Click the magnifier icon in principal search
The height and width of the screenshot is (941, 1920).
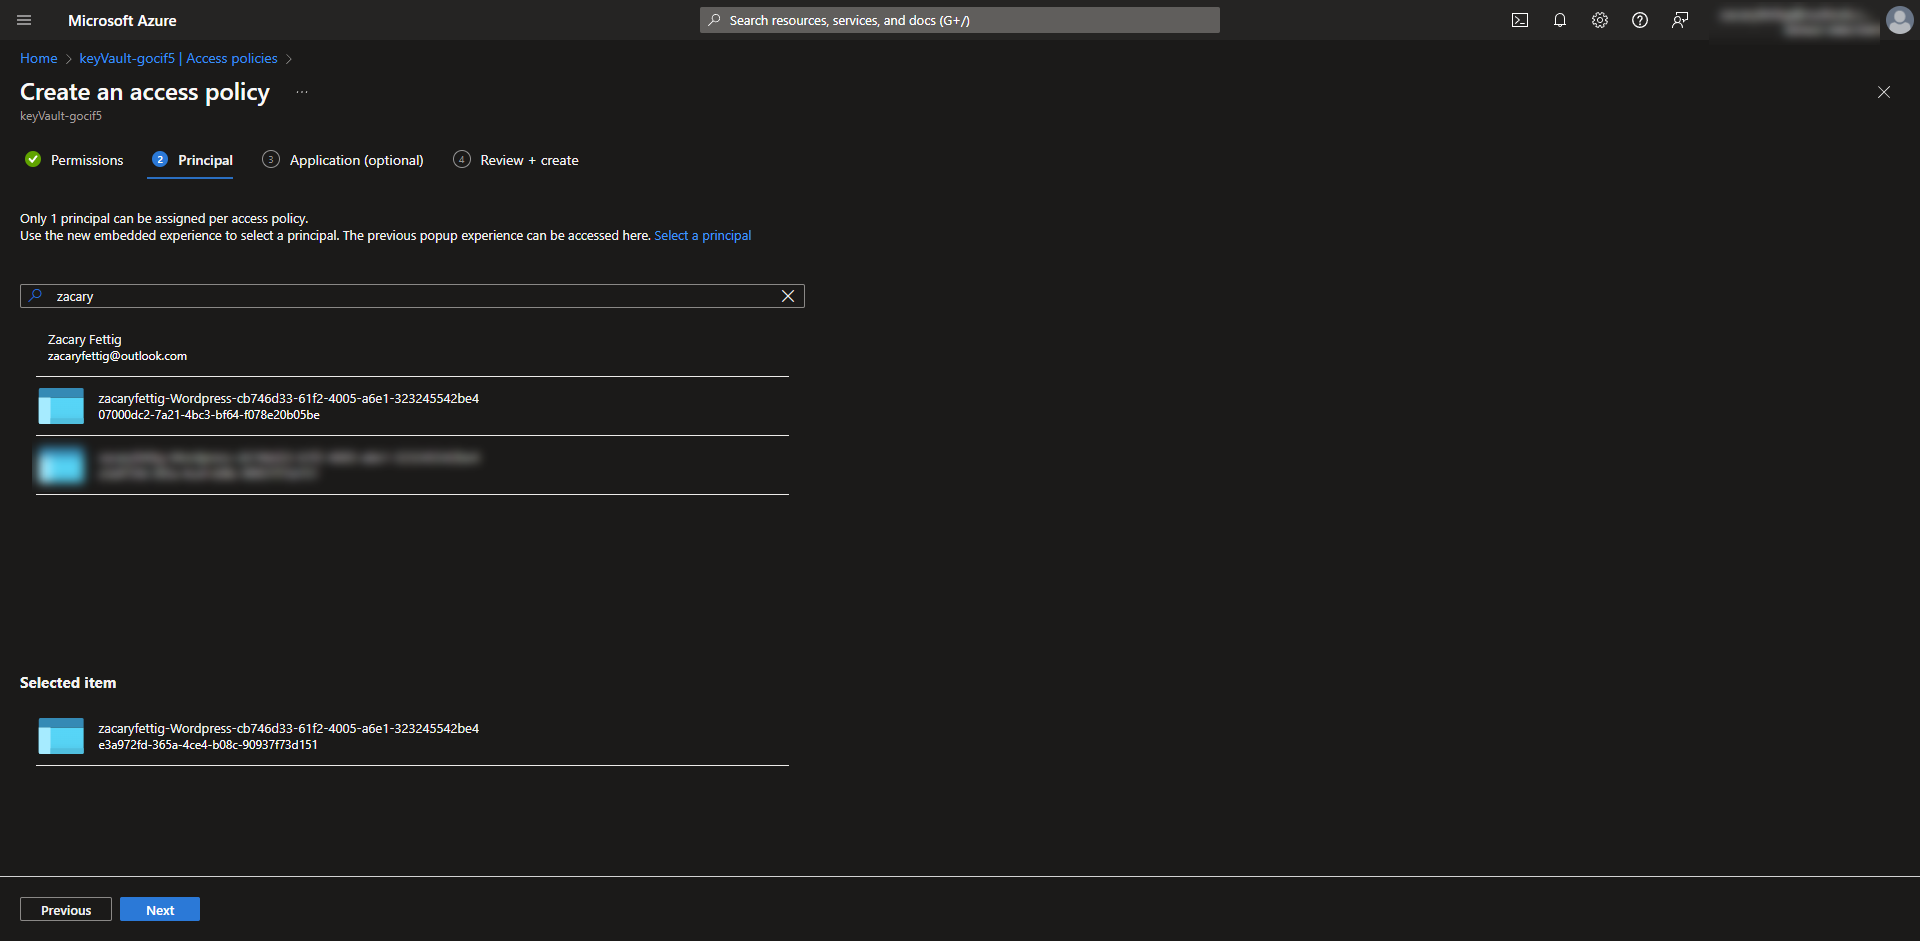click(x=36, y=296)
